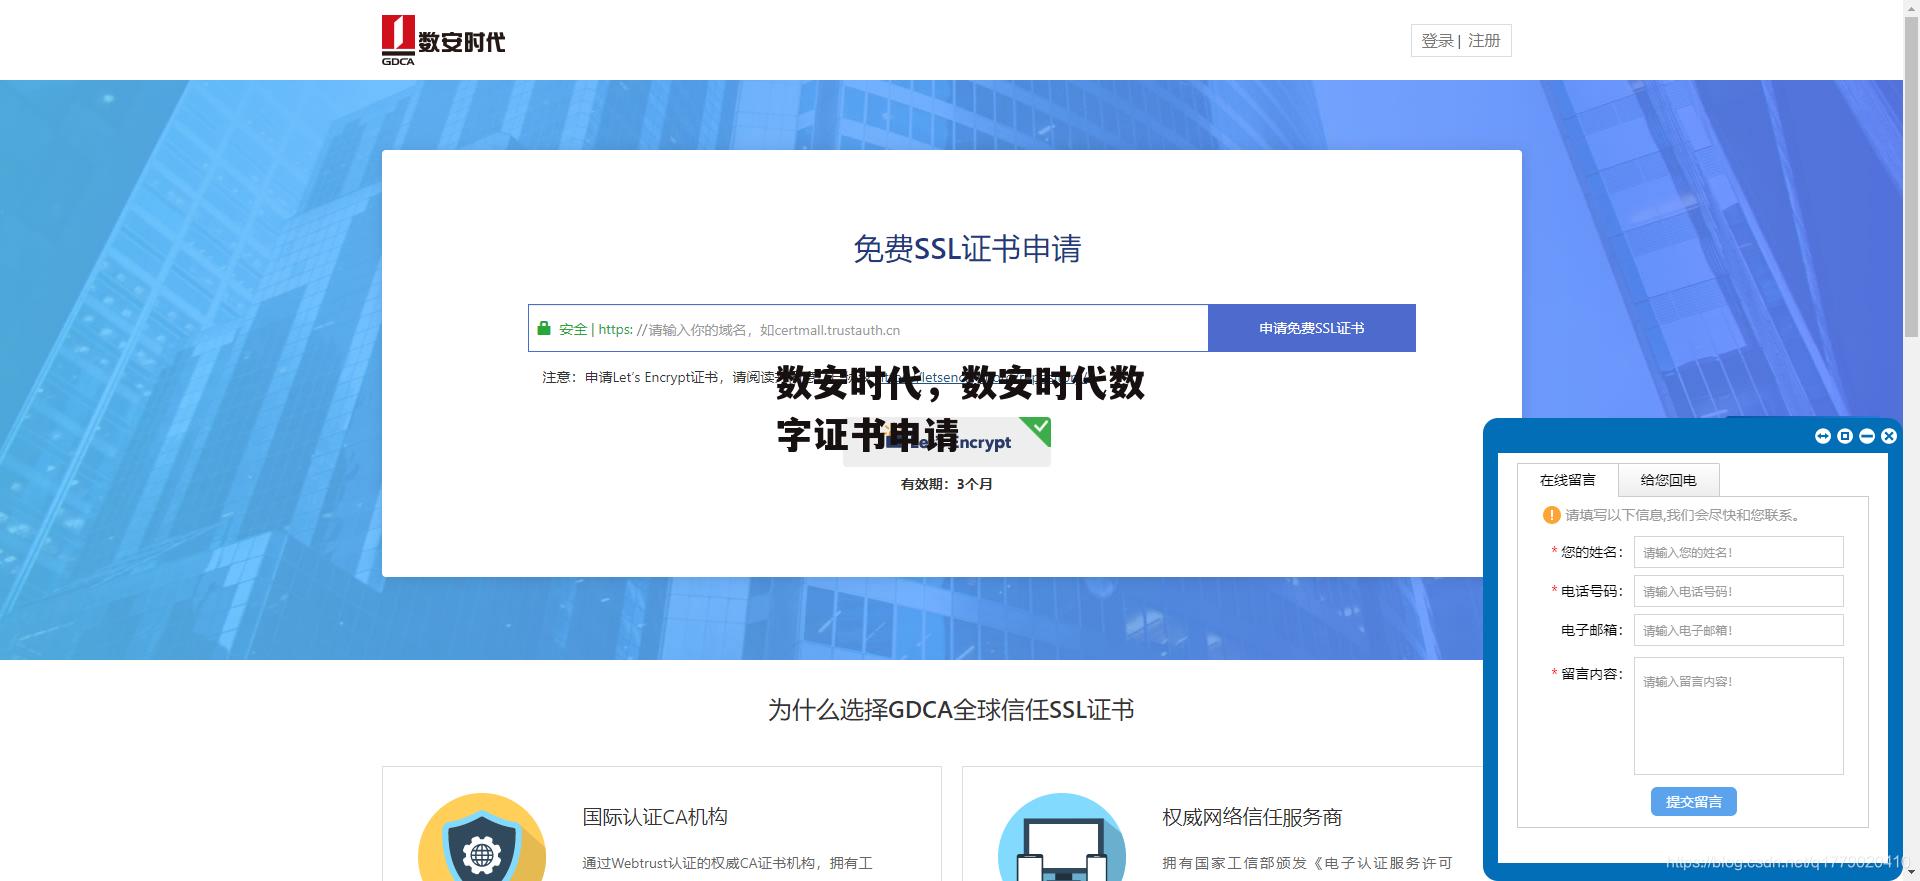
Task: Click the orange exclamation notice icon
Action: 1551,515
